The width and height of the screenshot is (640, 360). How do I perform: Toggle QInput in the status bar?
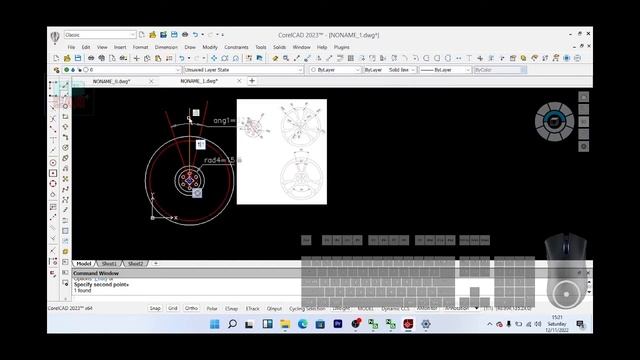tap(274, 308)
